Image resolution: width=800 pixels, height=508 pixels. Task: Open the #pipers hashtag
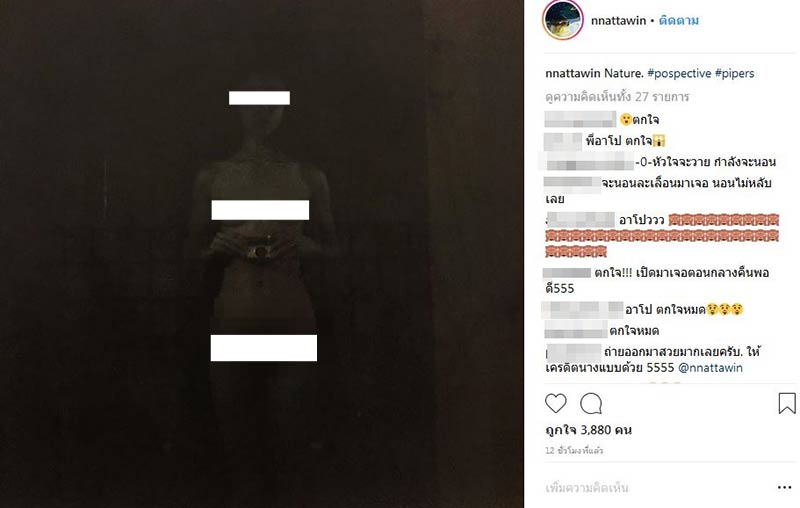[x=734, y=73]
